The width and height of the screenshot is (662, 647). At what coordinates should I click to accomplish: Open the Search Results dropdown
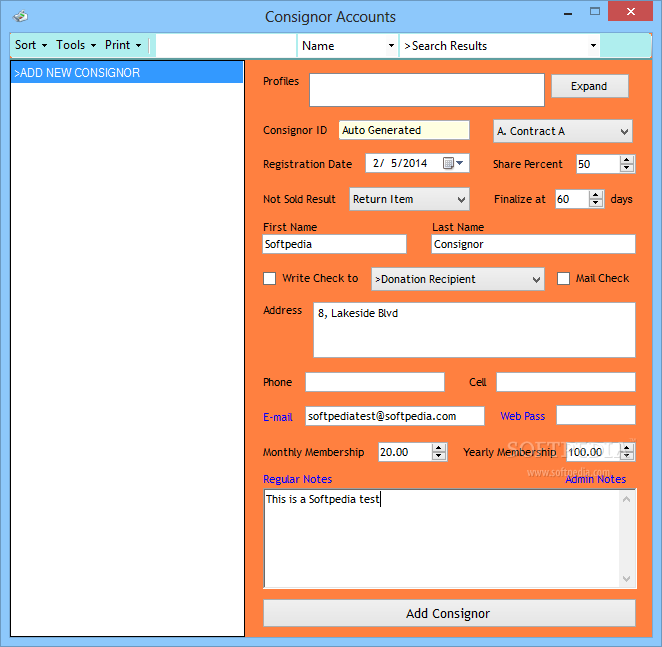tap(593, 46)
